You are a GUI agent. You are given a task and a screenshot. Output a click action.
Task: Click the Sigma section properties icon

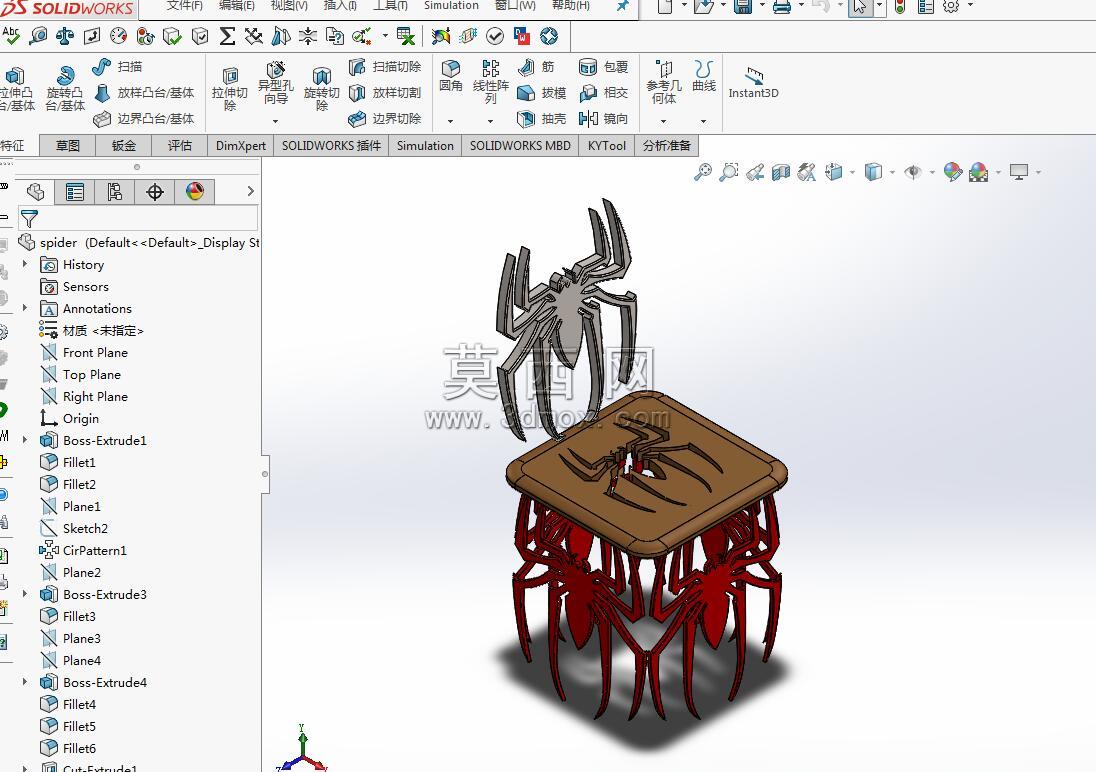[226, 36]
